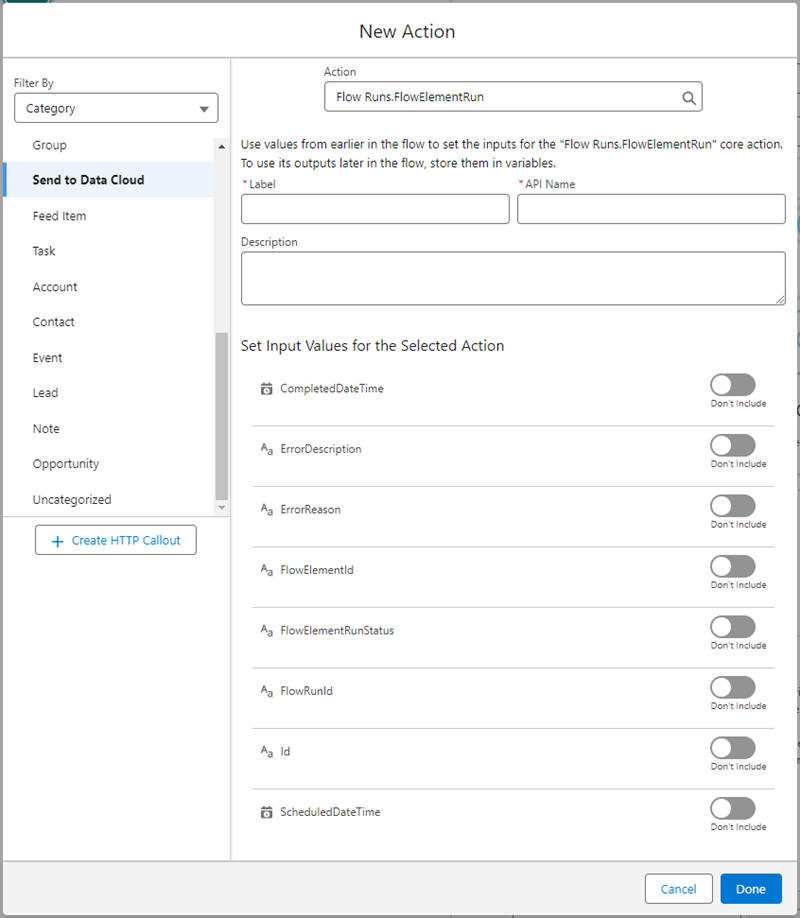The height and width of the screenshot is (918, 800).
Task: Click the search magnifier icon in Action field
Action: (x=687, y=96)
